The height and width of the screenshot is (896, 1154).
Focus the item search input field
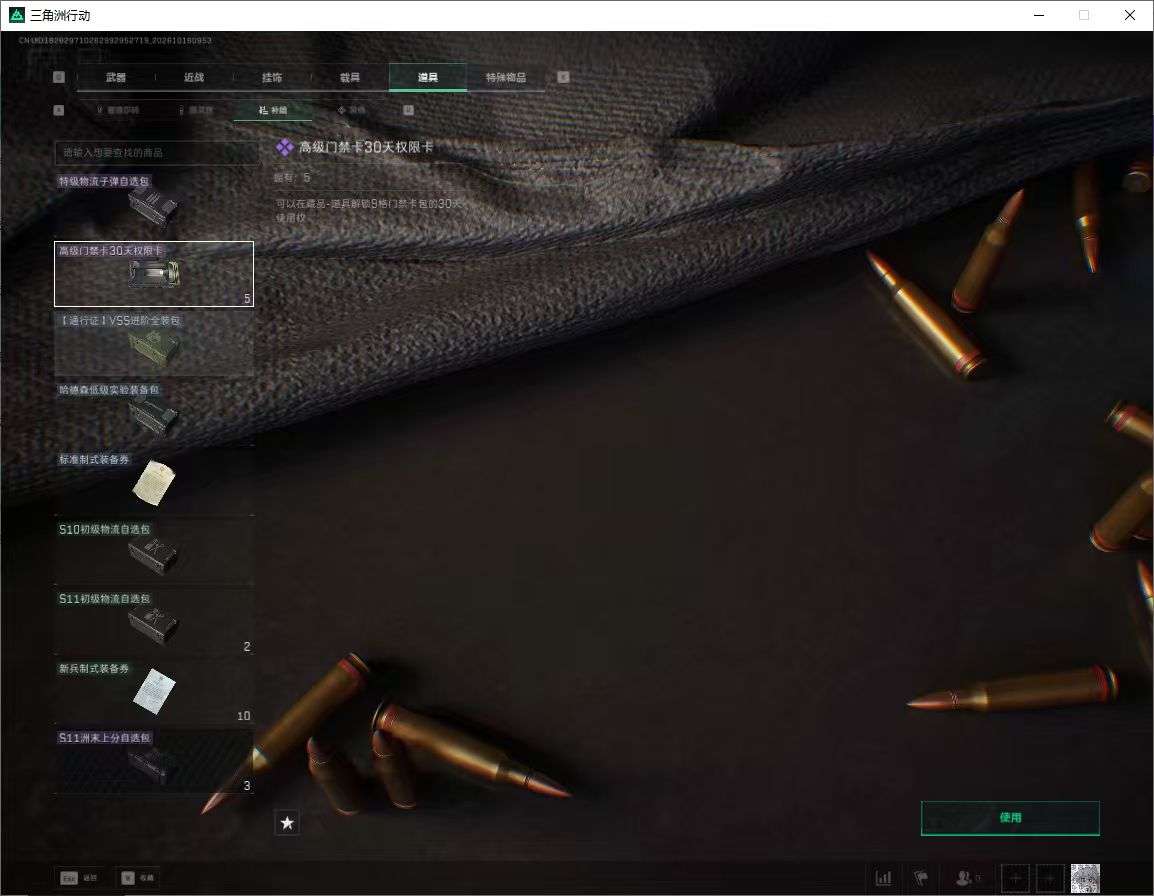[156, 152]
